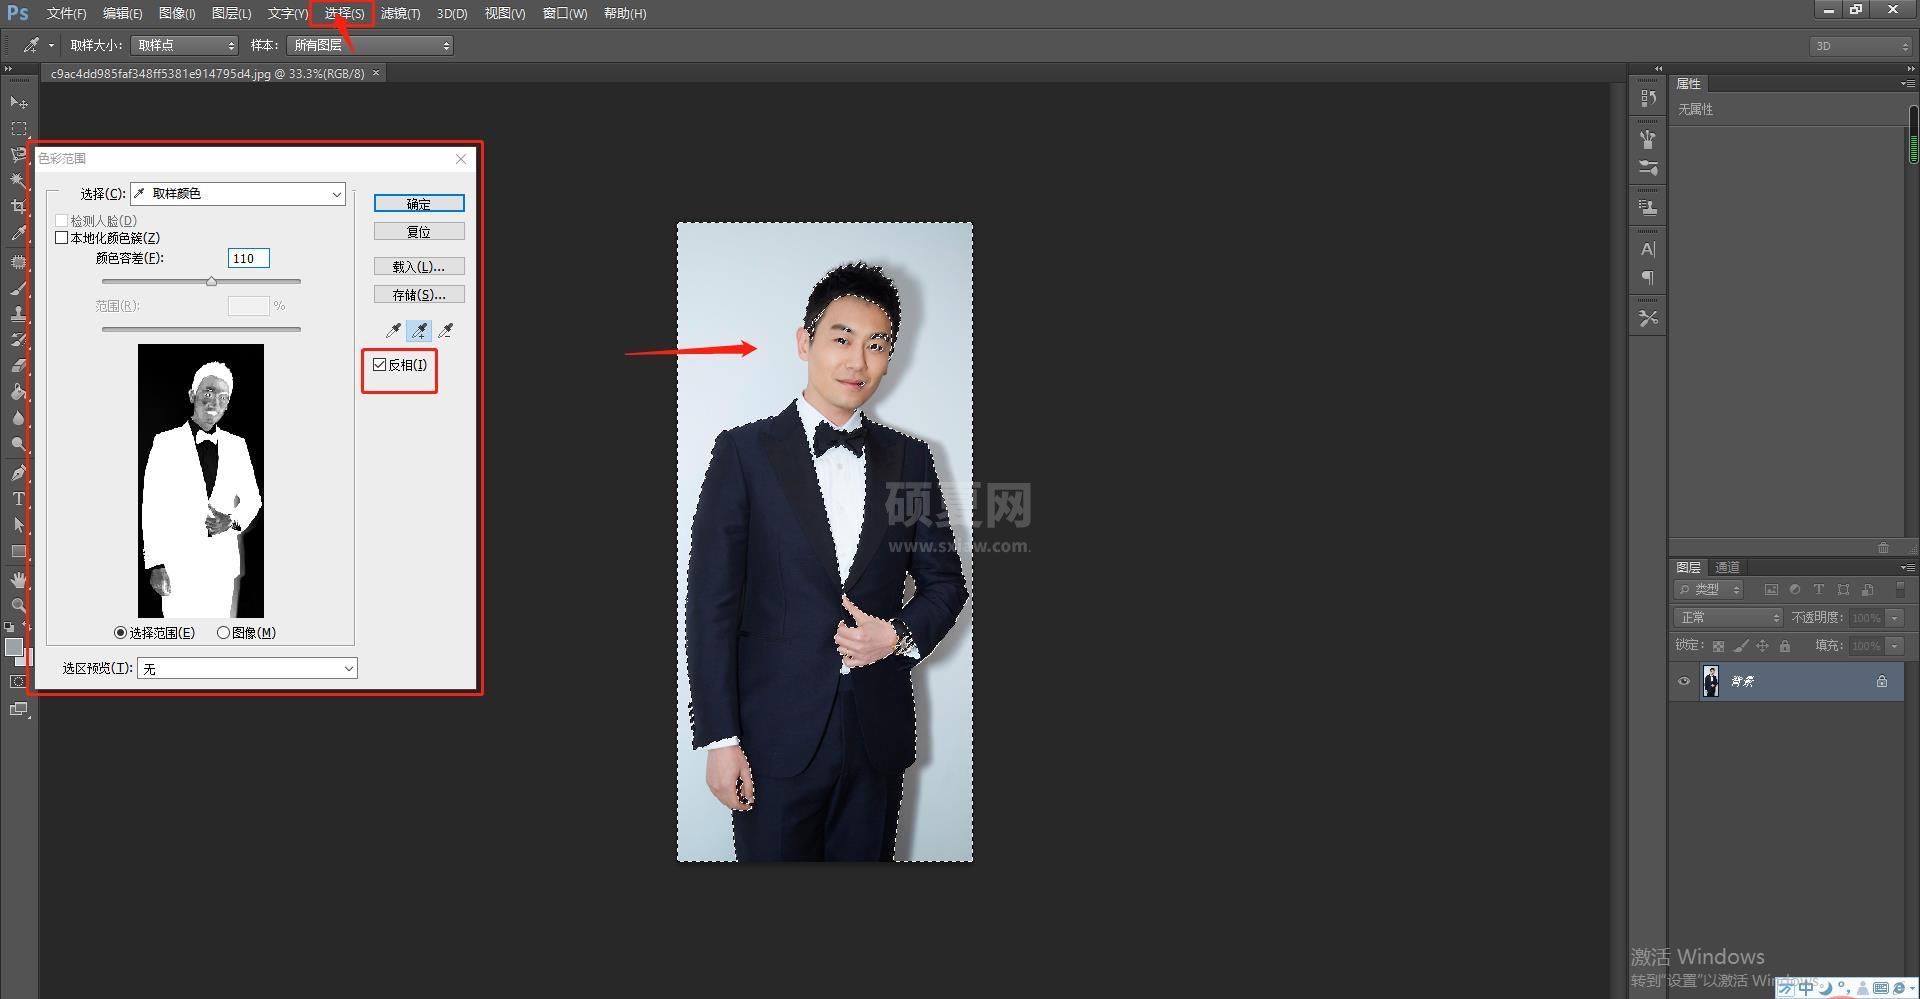1920x999 pixels.
Task: Select the Zoom tool
Action: [x=18, y=606]
